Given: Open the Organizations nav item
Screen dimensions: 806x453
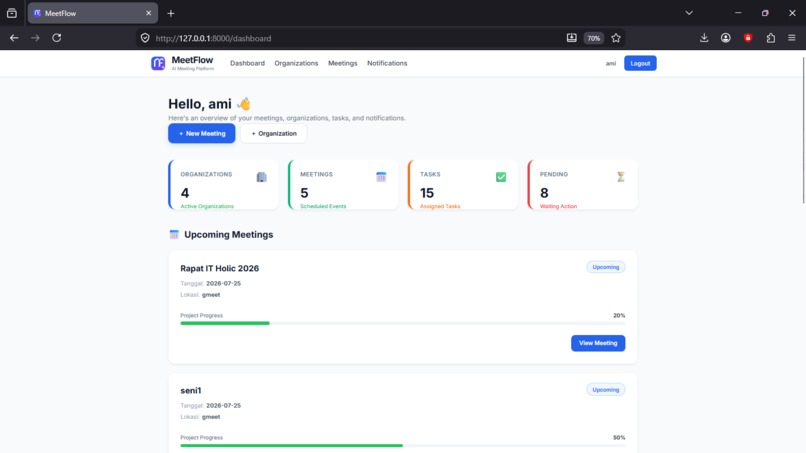Looking at the screenshot, I should 296,63.
